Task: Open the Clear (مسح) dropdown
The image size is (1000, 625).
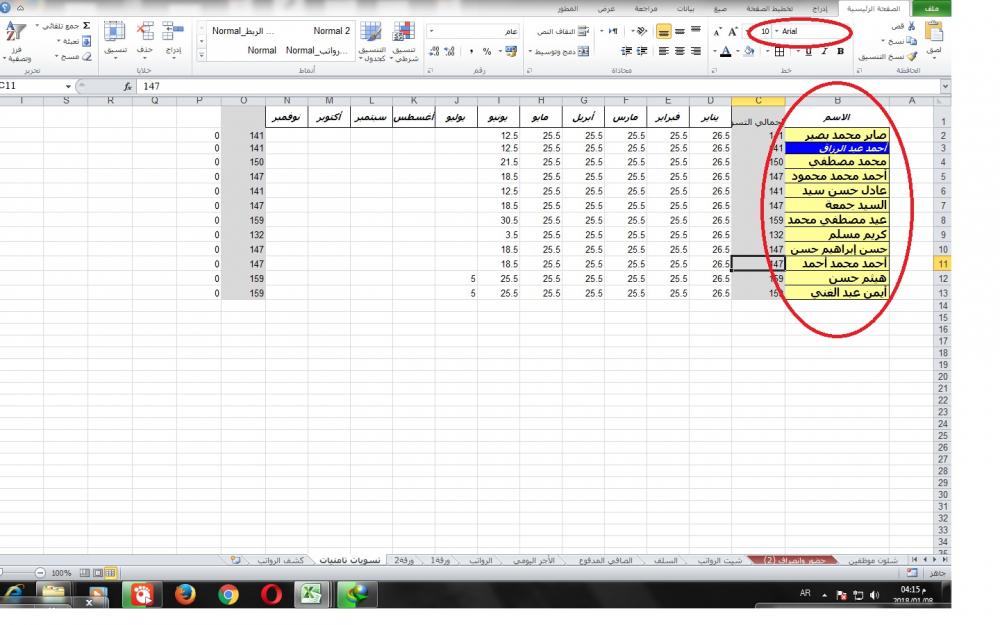Action: [x=74, y=57]
